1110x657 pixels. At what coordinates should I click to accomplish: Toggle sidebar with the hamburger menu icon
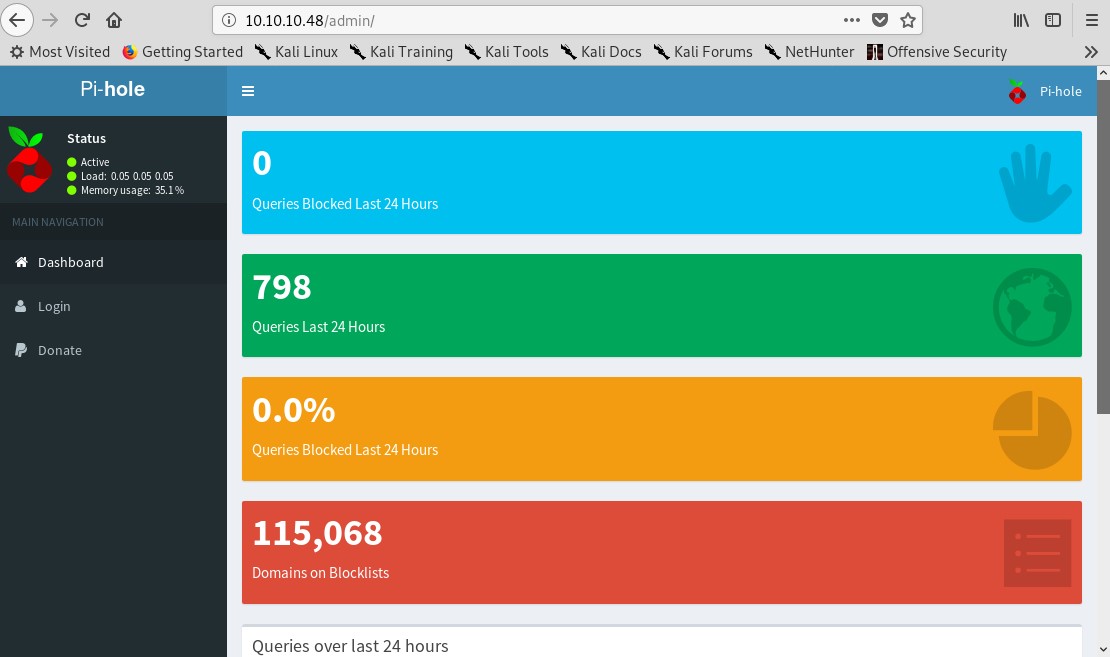click(248, 91)
